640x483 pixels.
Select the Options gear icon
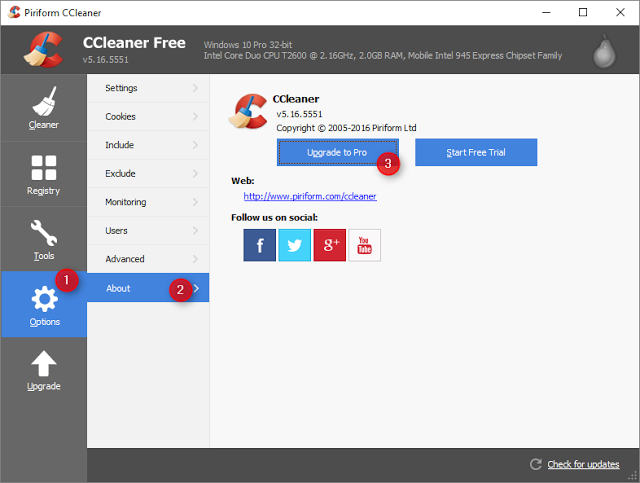[x=44, y=299]
